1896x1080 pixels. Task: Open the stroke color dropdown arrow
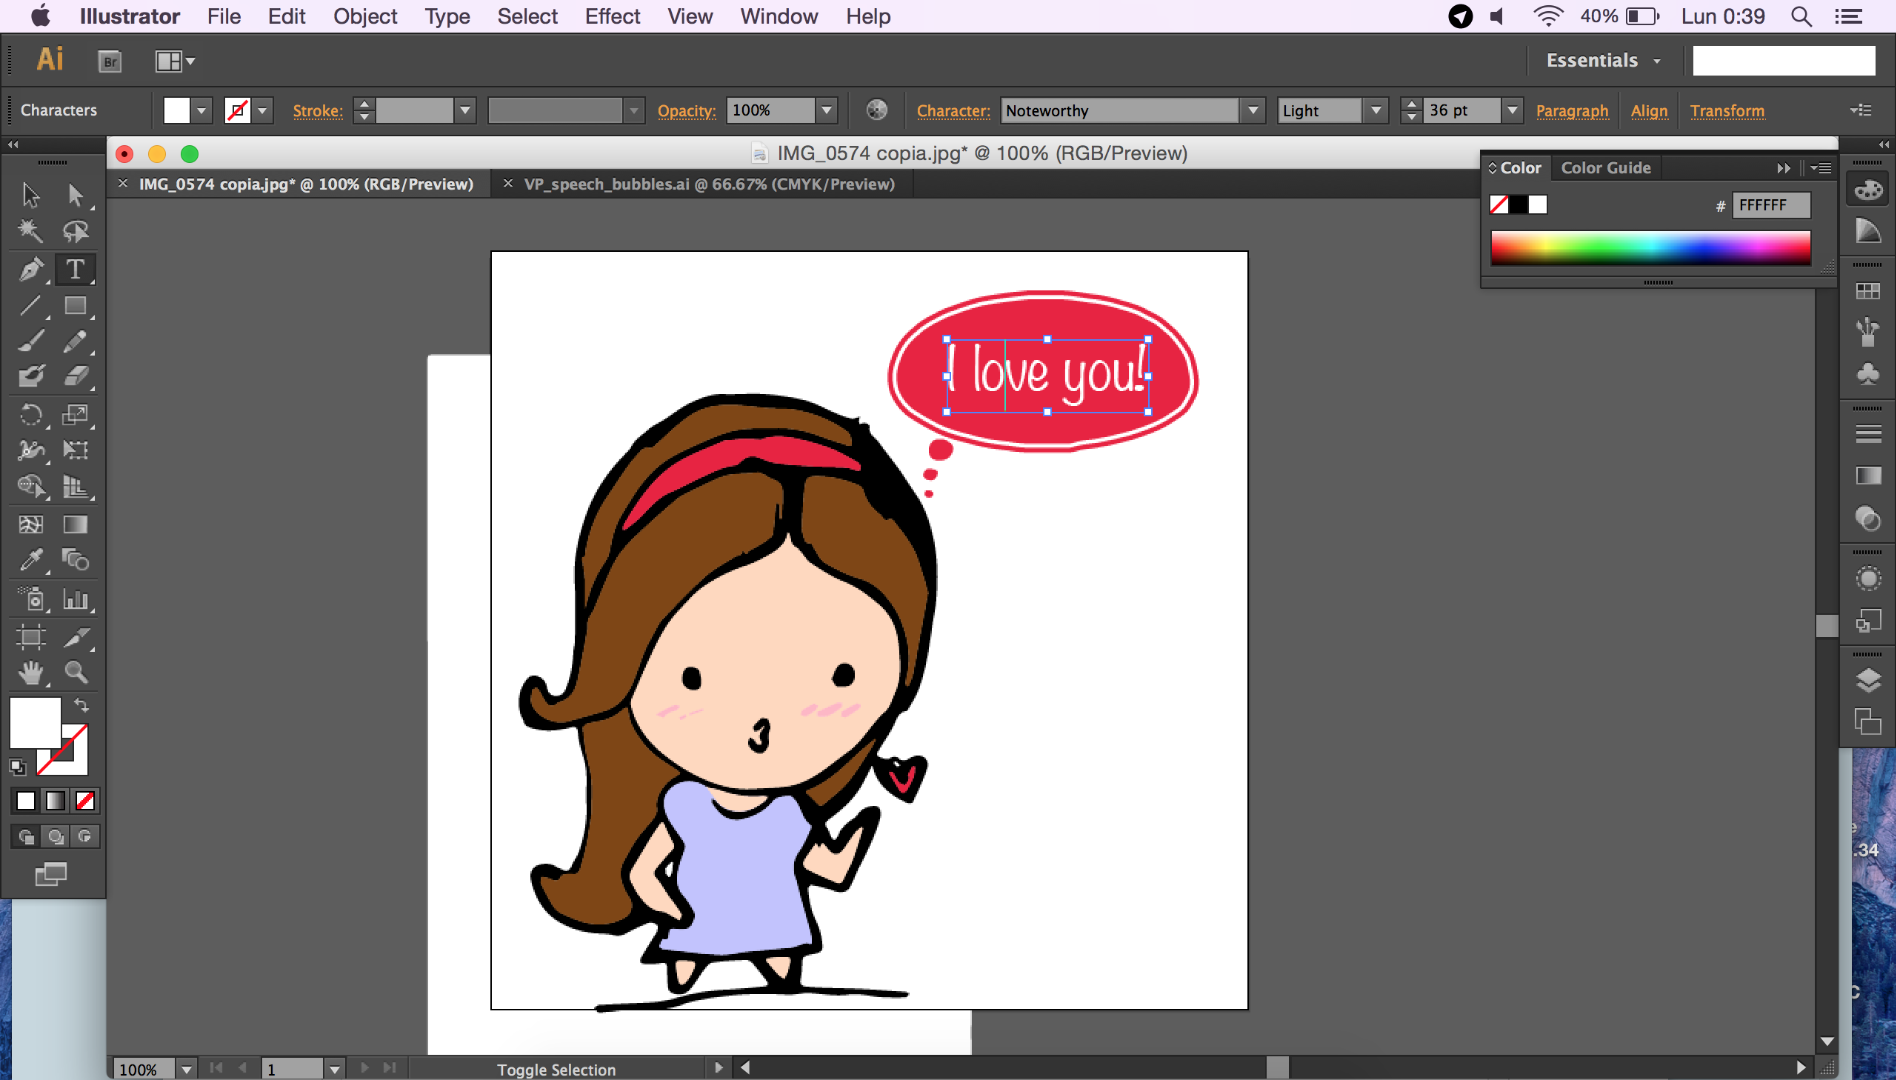pyautogui.click(x=263, y=110)
